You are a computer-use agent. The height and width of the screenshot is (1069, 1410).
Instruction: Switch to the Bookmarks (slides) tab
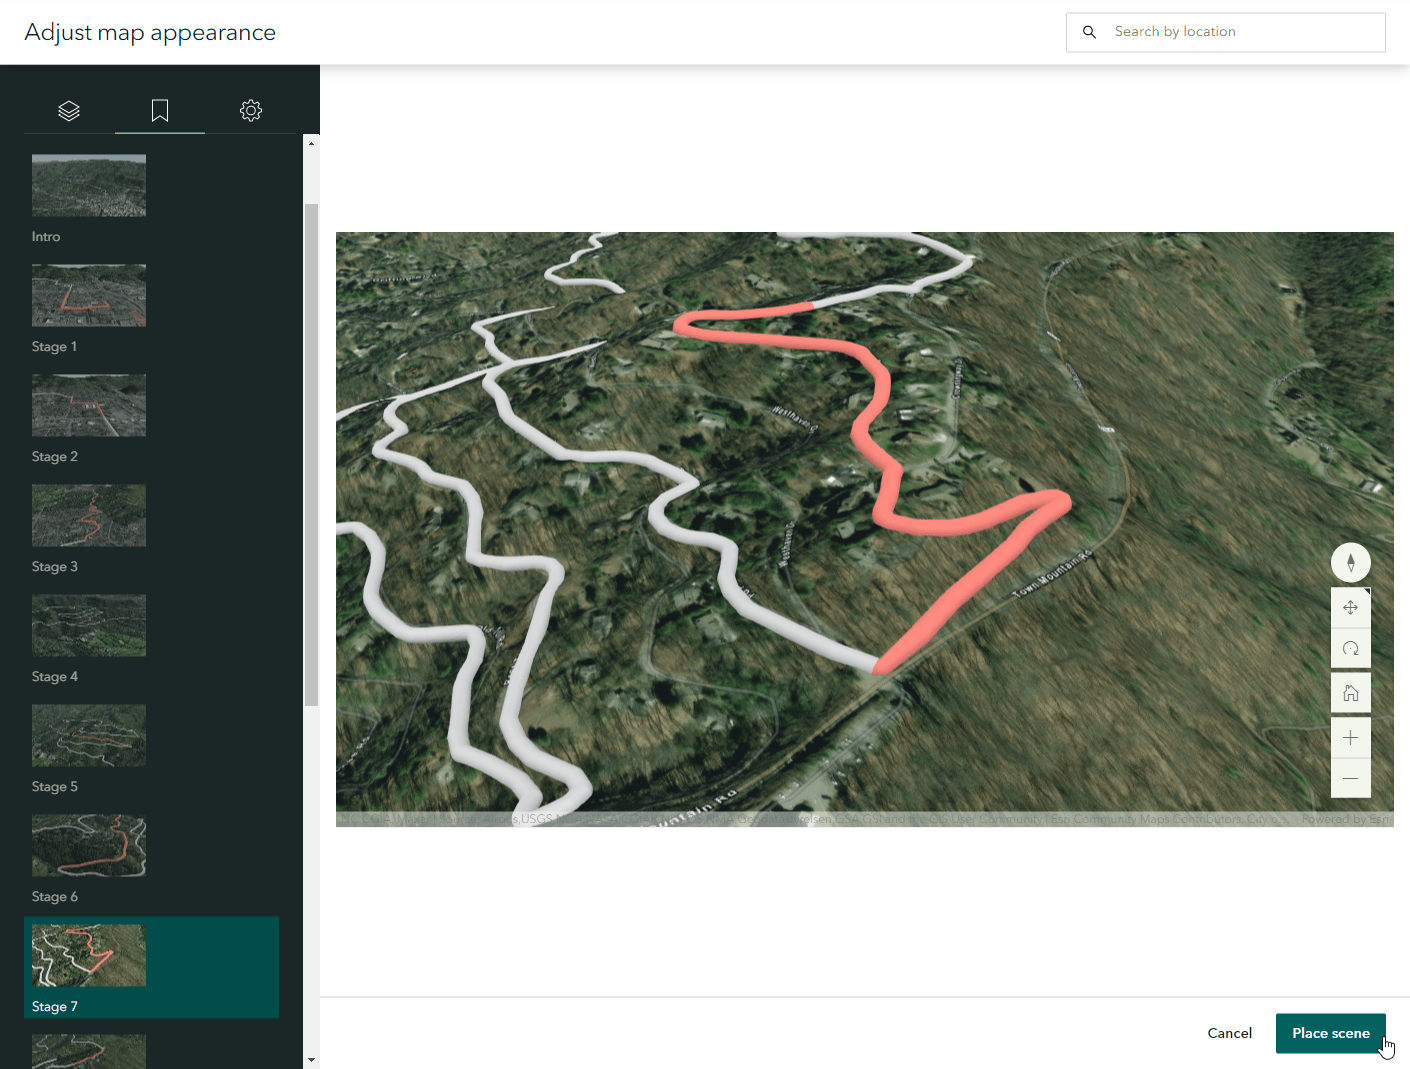click(160, 111)
